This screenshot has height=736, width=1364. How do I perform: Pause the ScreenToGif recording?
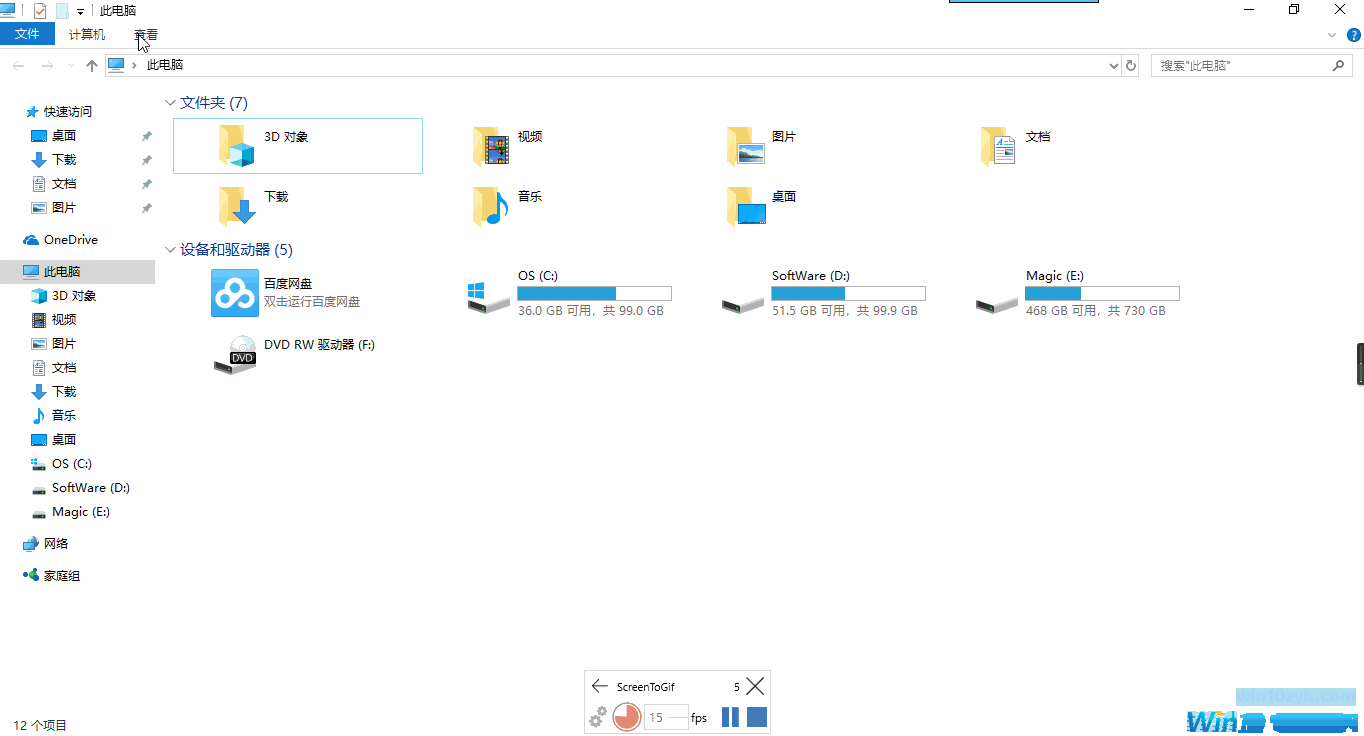coord(730,717)
